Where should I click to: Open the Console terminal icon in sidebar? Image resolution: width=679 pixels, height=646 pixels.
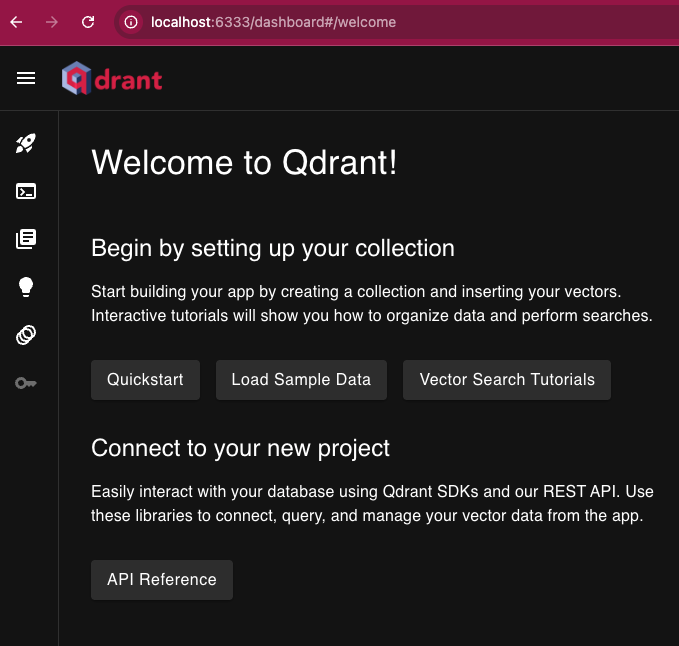pos(26,191)
